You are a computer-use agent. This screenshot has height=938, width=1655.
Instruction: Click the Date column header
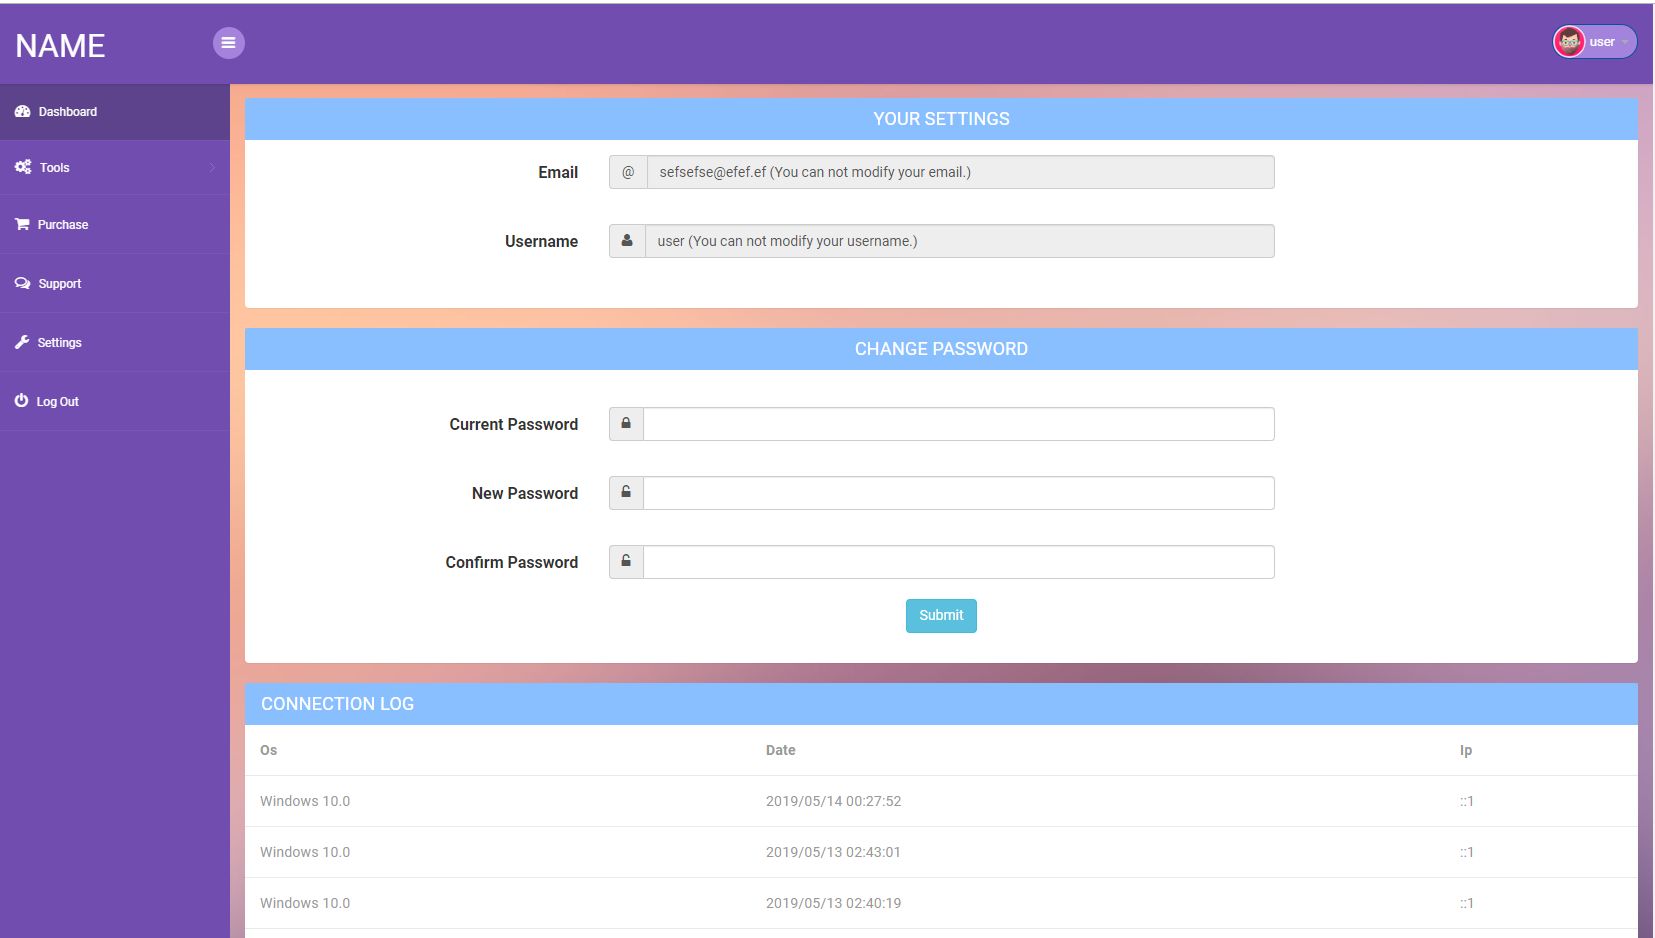point(781,750)
